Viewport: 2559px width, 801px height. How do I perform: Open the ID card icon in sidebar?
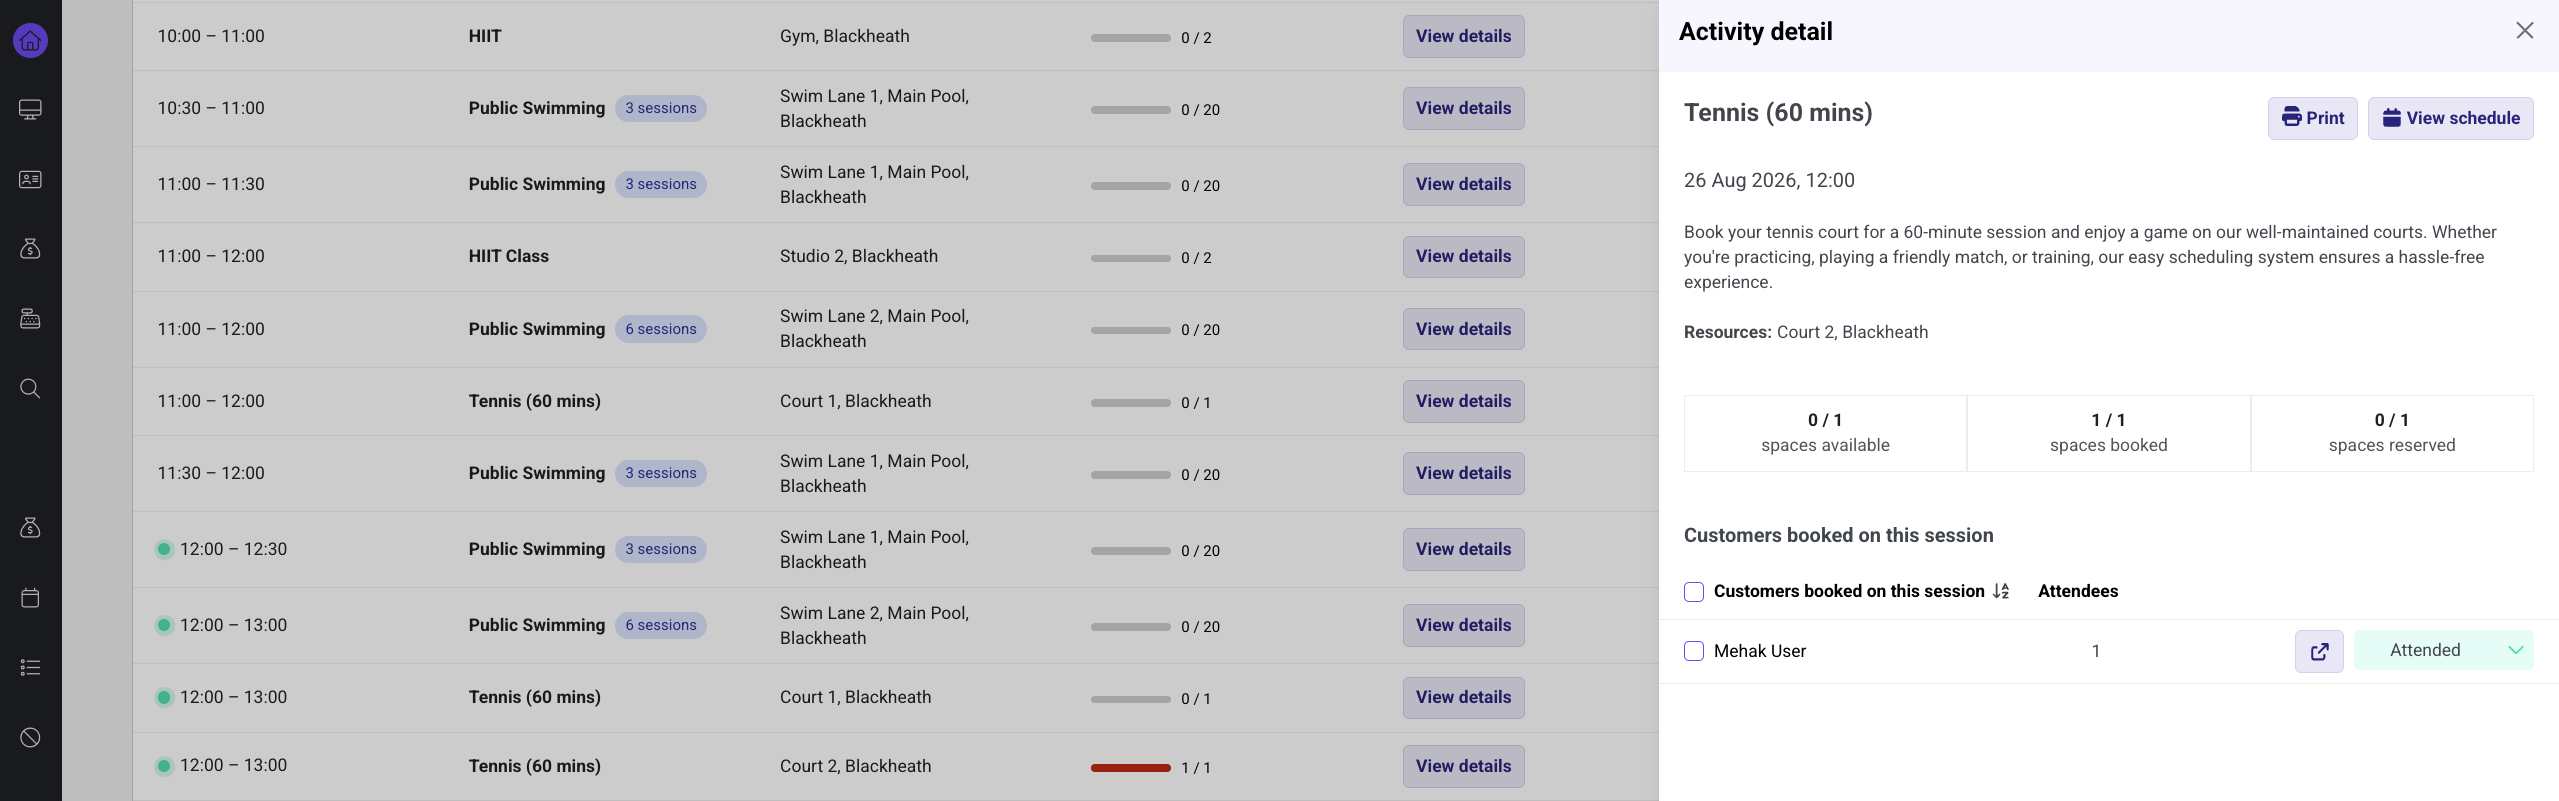[30, 180]
